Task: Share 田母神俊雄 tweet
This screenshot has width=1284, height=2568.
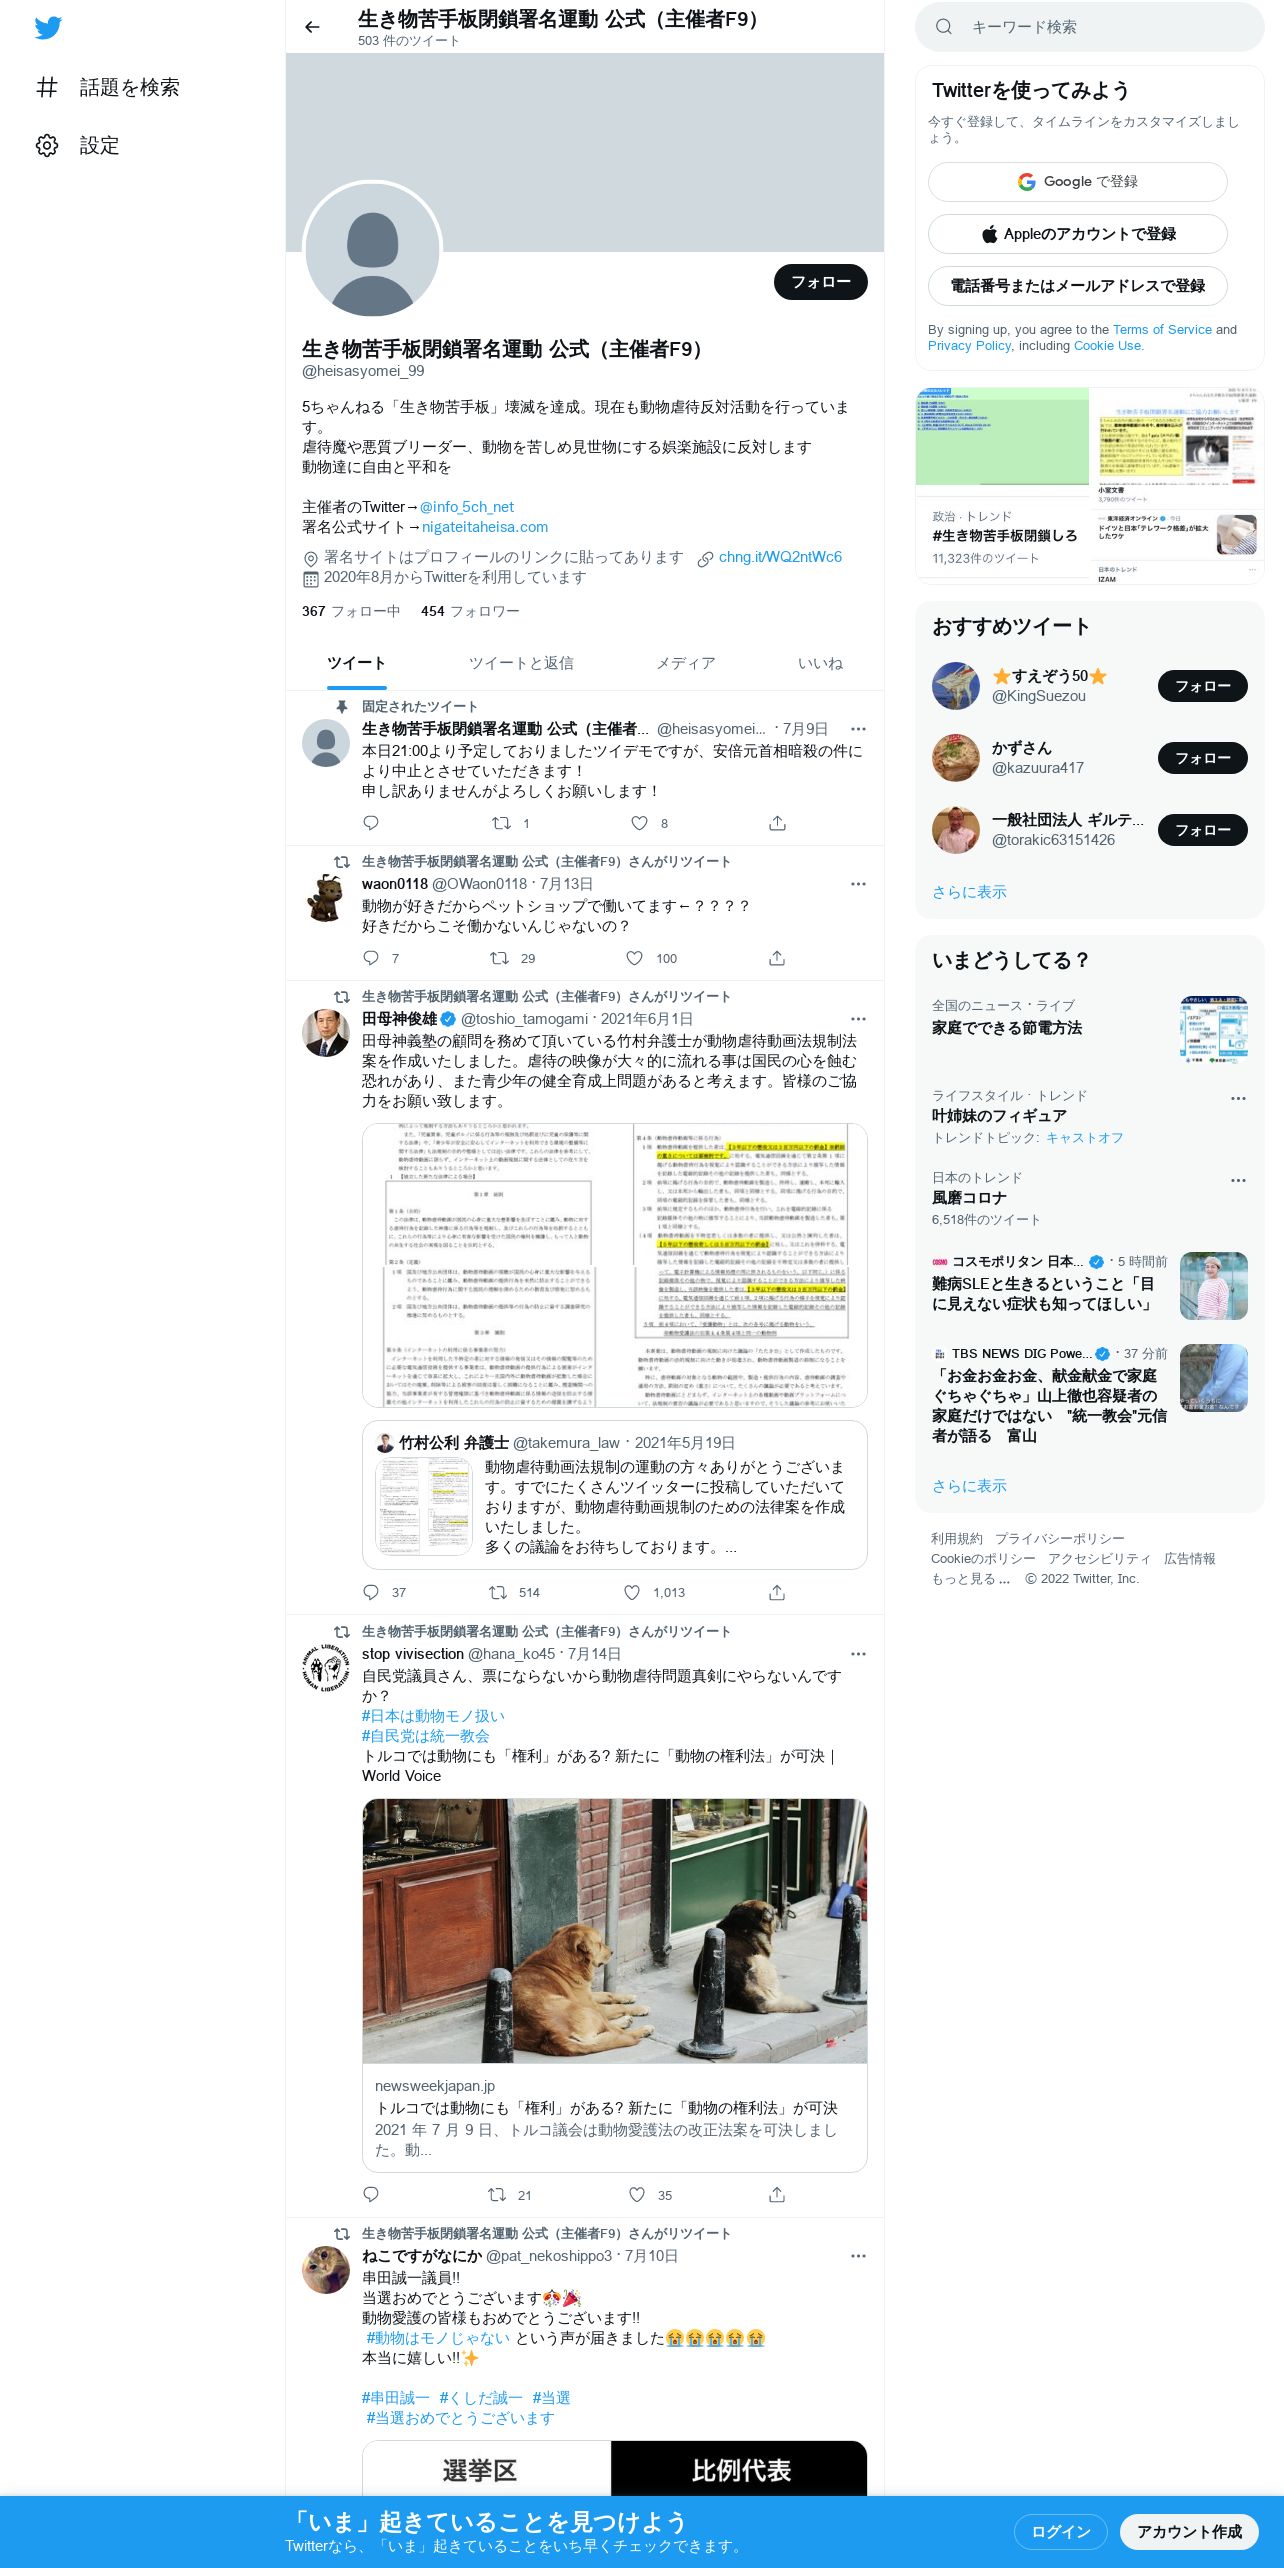Action: coord(777,1592)
